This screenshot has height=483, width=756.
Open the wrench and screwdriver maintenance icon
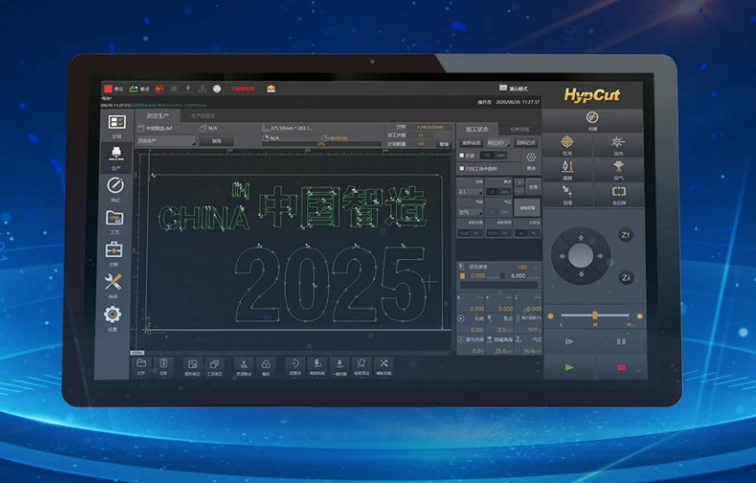coord(113,282)
